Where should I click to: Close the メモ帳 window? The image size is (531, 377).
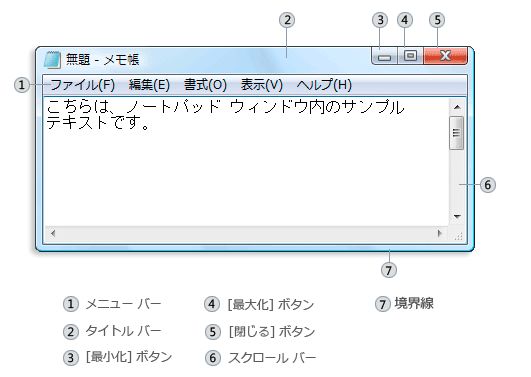point(446,56)
